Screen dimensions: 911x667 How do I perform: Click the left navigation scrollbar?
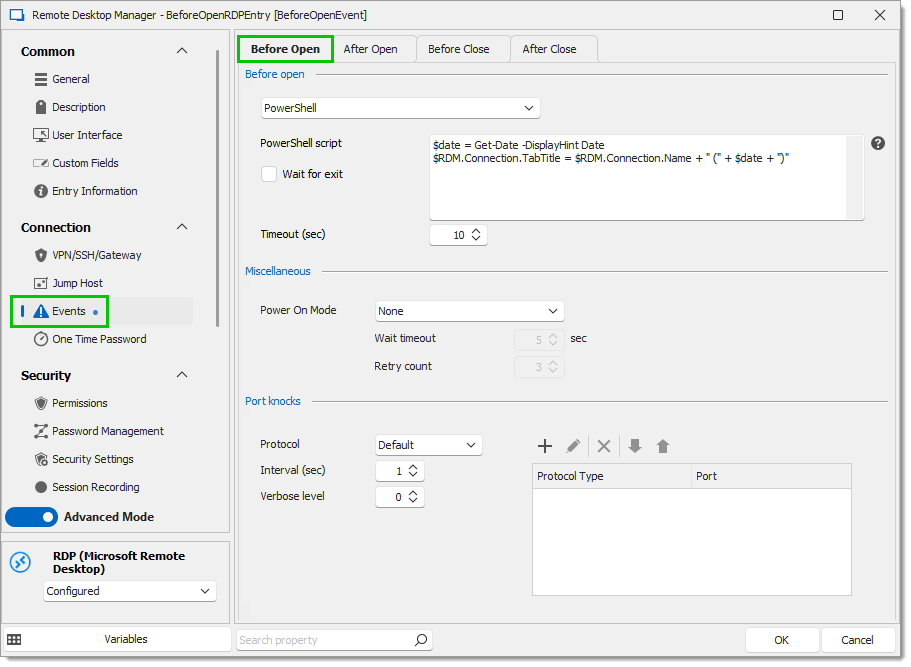217,189
